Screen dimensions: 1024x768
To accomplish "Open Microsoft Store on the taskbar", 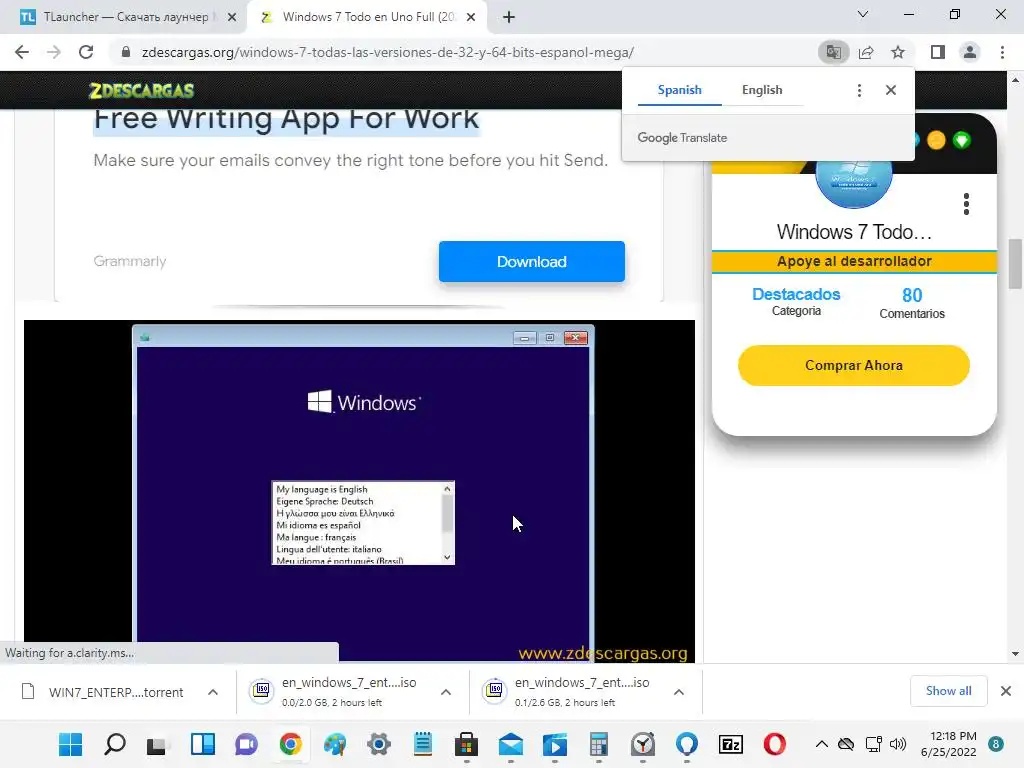I will [466, 744].
